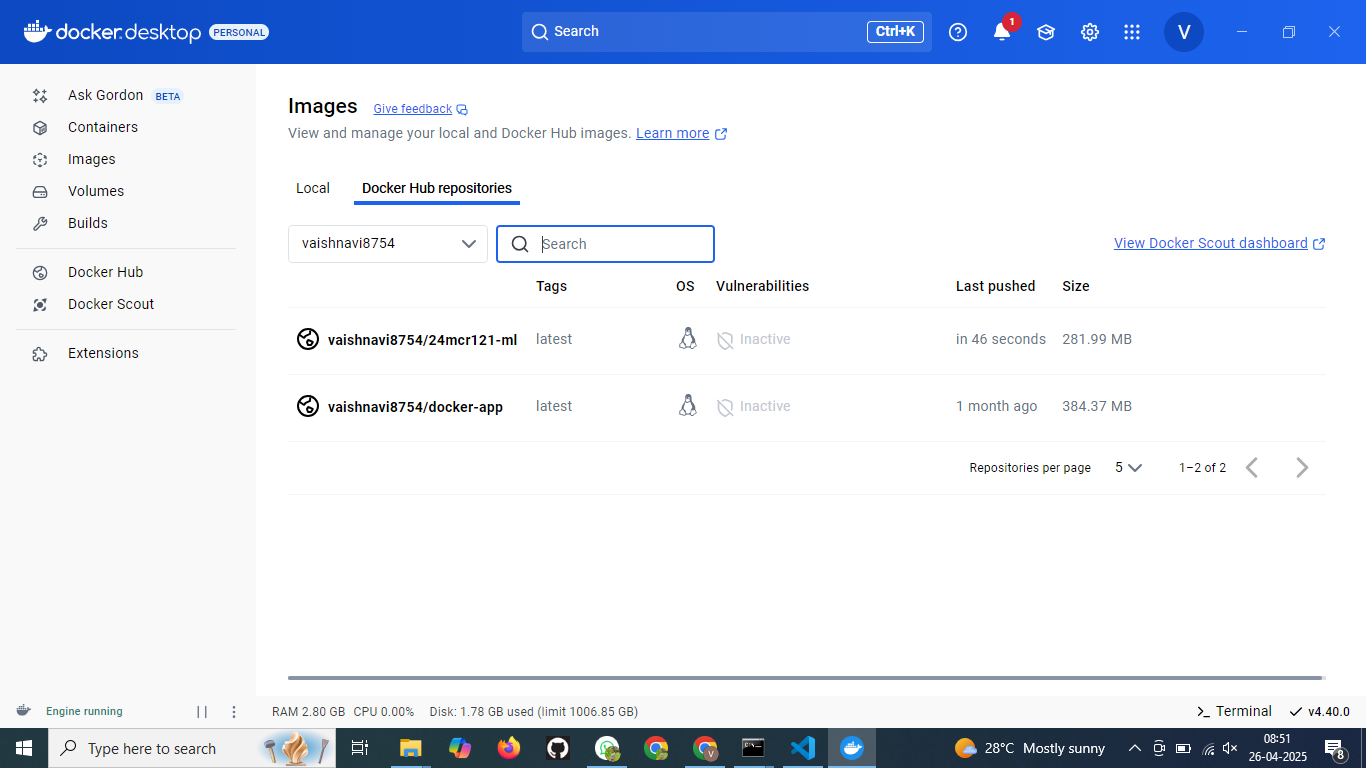Click the top Search bar with Ctrl+K
The width and height of the screenshot is (1366, 768).
(x=727, y=32)
